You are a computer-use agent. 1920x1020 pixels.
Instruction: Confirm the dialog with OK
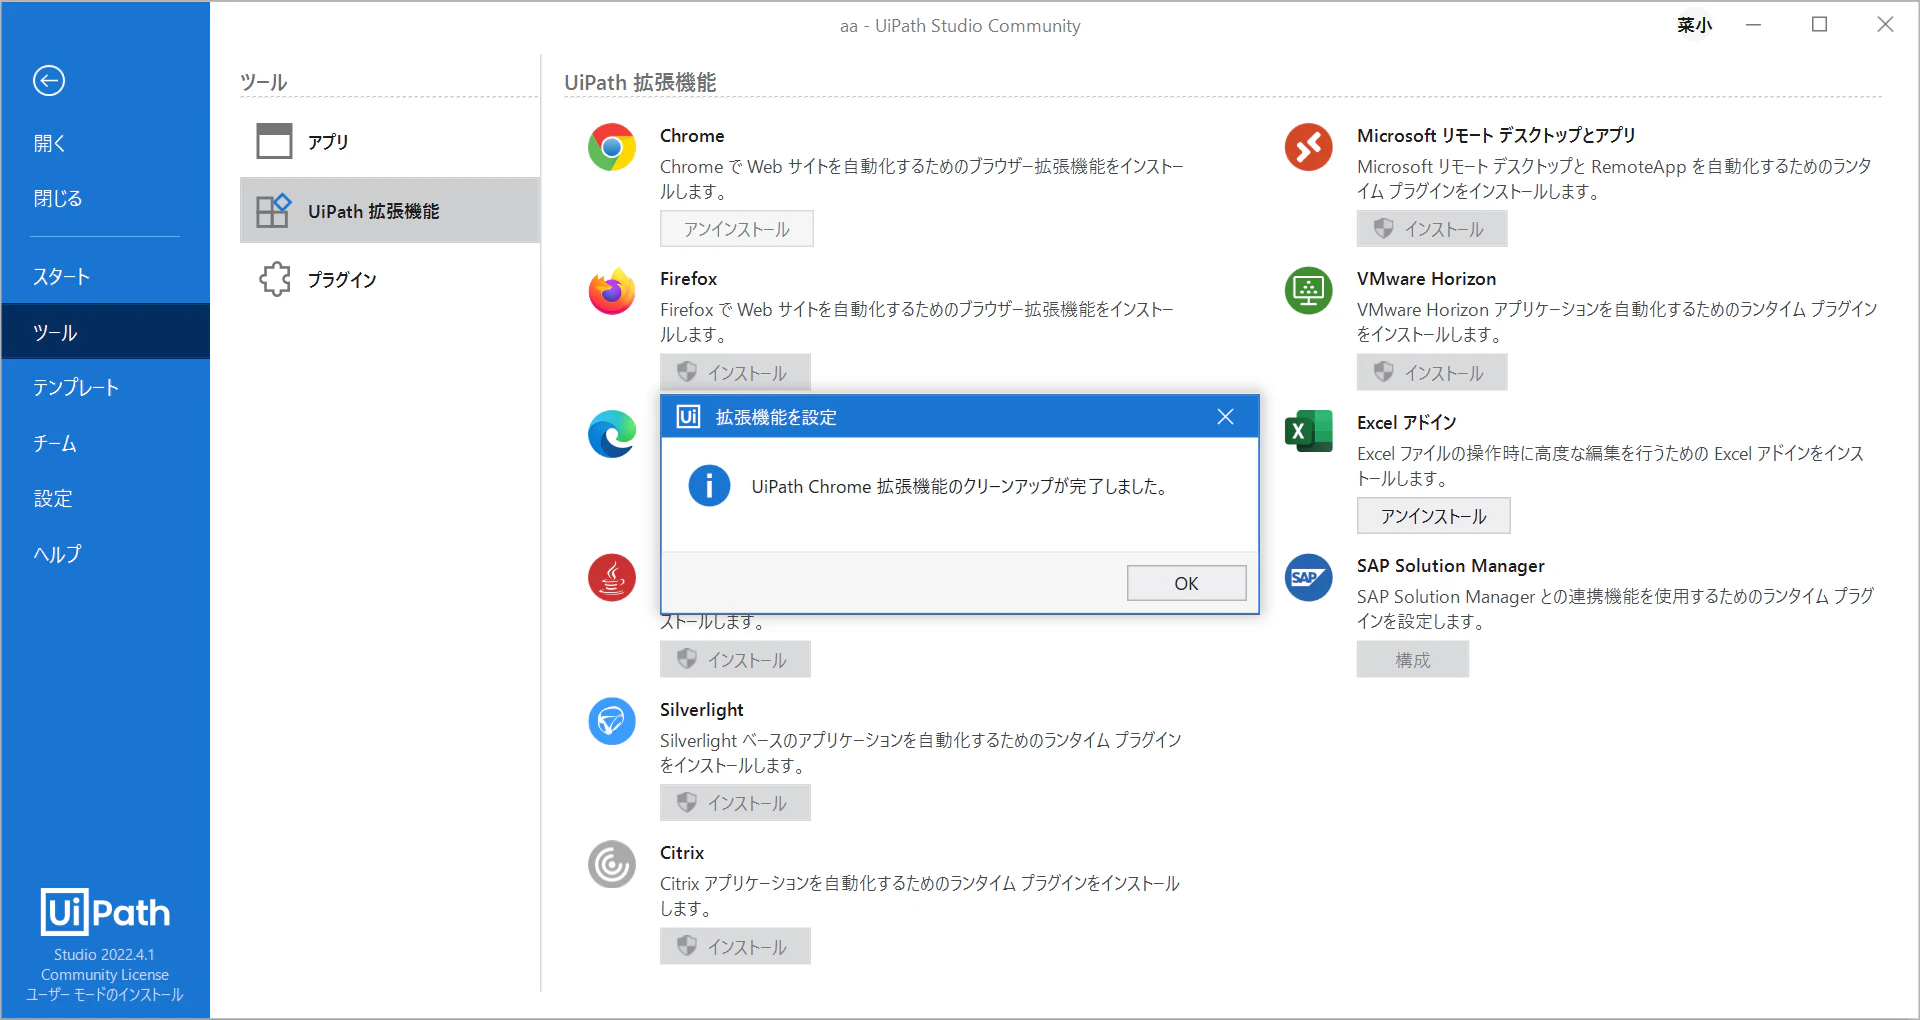(1186, 583)
